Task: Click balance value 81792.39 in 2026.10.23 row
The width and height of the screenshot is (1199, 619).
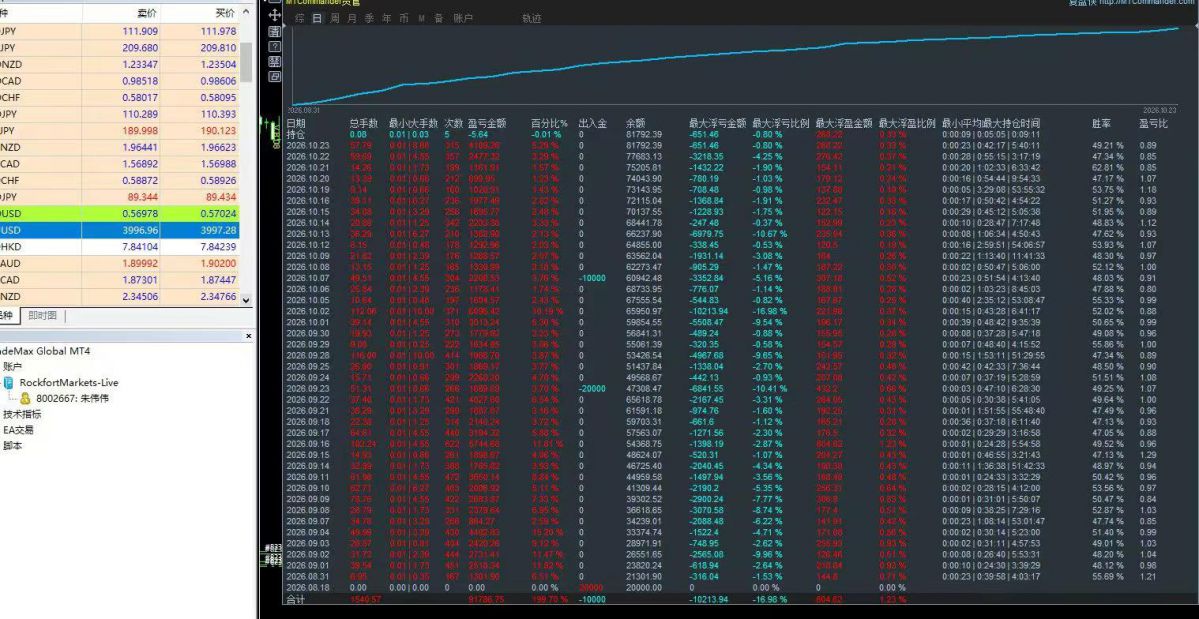Action: (x=644, y=145)
